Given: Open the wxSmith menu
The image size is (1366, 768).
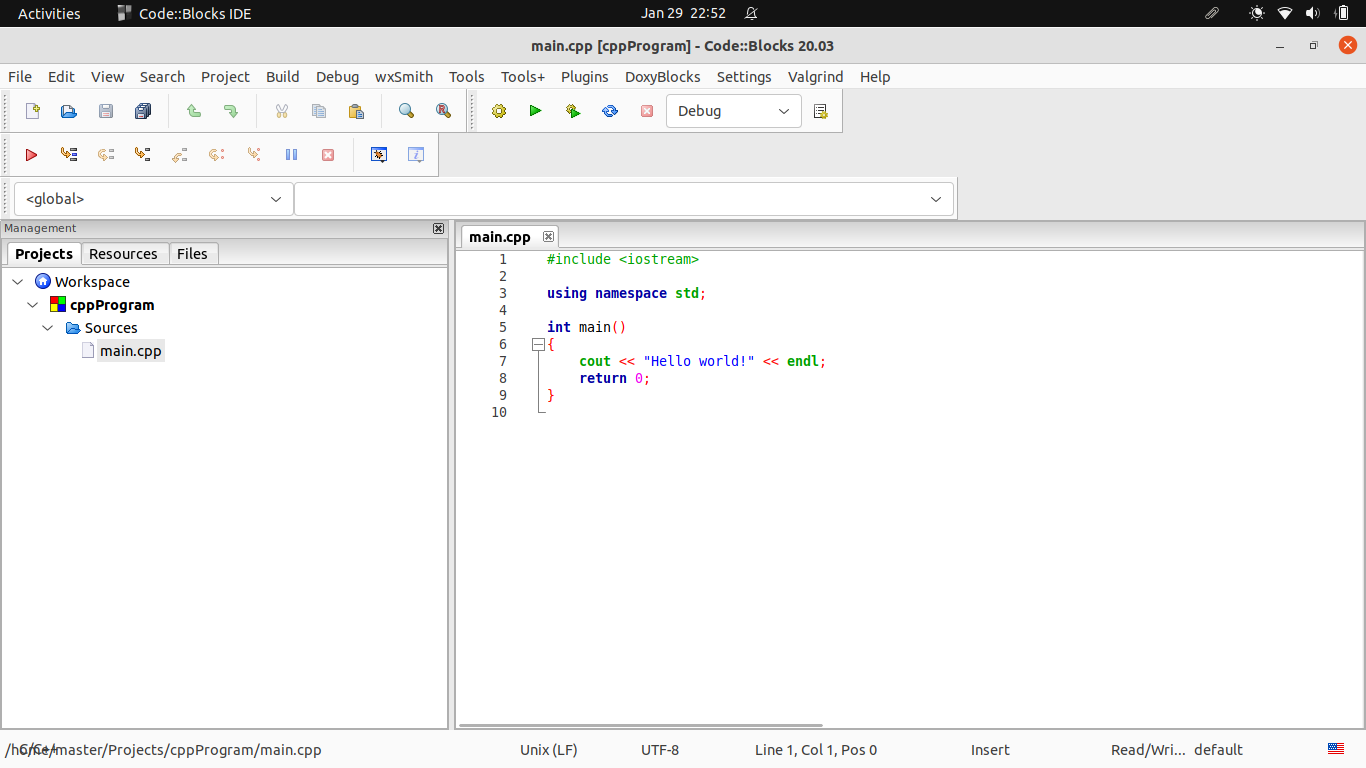Looking at the screenshot, I should (x=404, y=77).
